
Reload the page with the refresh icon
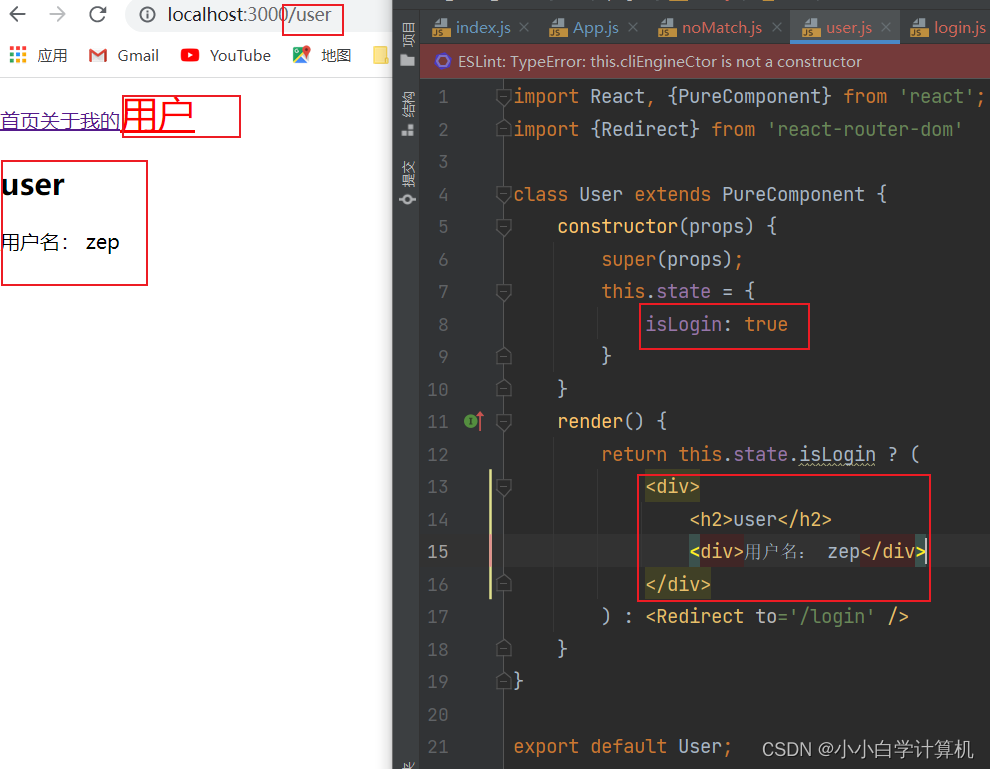97,16
